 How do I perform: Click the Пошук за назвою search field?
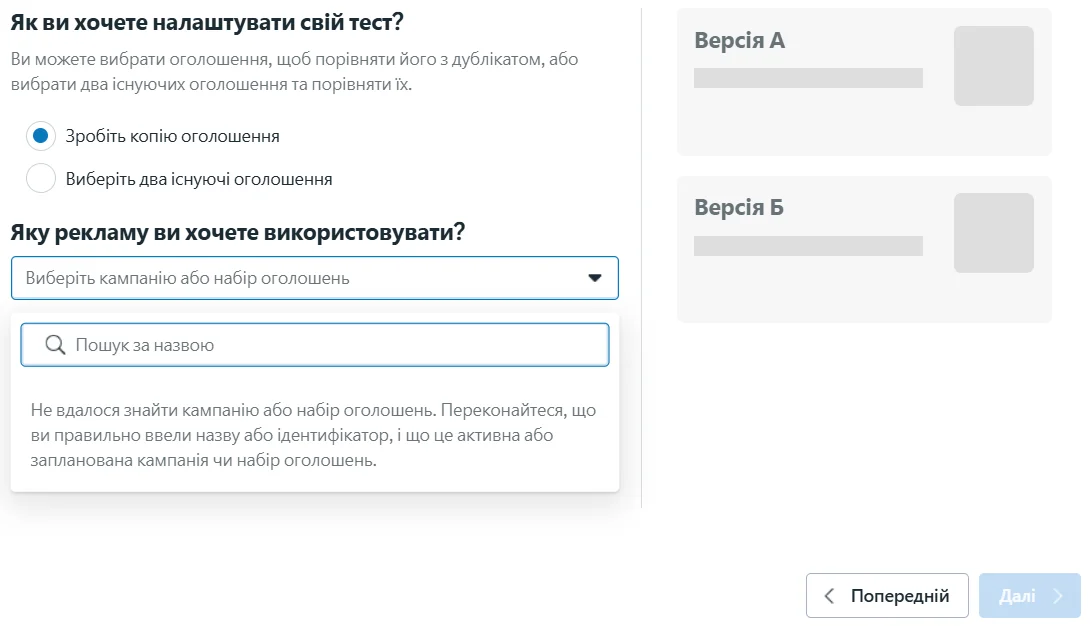(314, 344)
